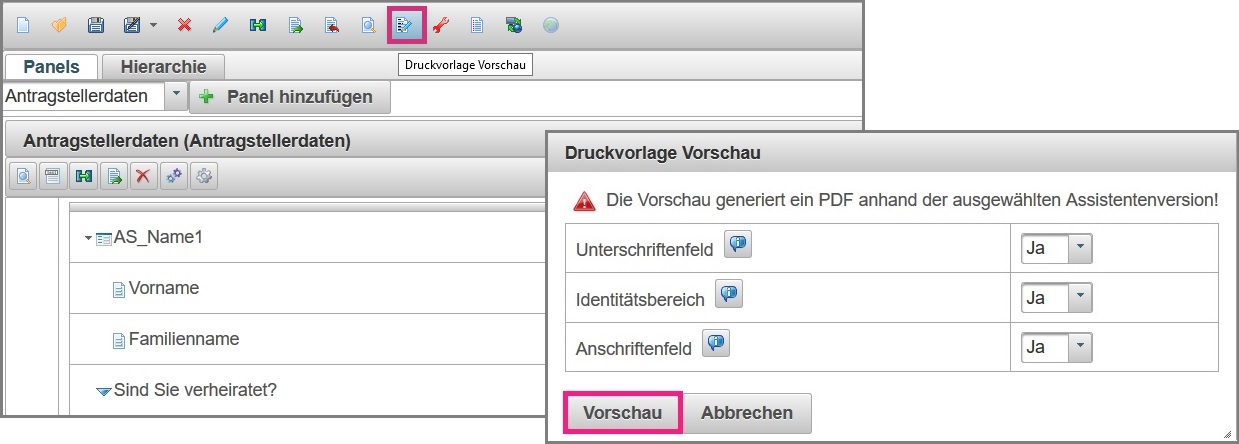Viewport: 1239px width, 444px height.
Task: Click the red X delete icon in top toolbar
Action: coord(184,25)
